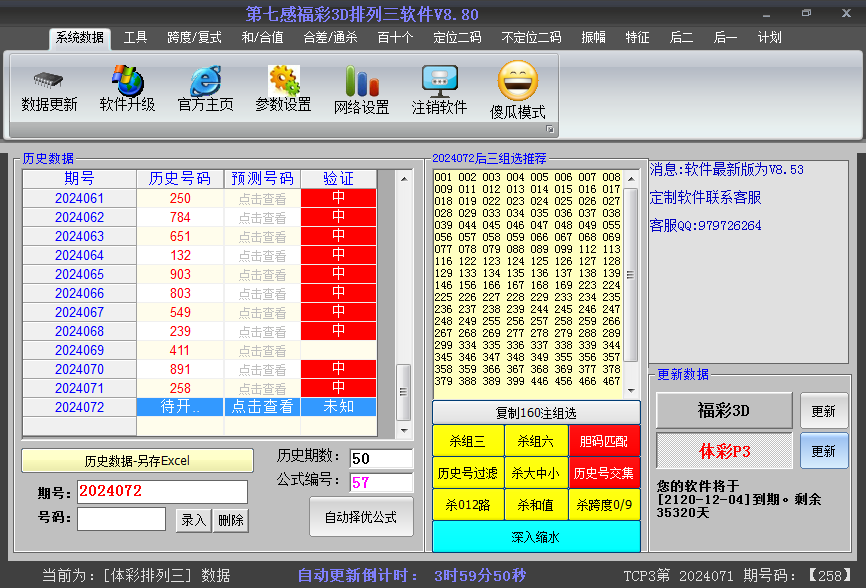Image resolution: width=866 pixels, height=588 pixels.
Task: Copy picks with 复制160注组选 button
Action: (536, 412)
